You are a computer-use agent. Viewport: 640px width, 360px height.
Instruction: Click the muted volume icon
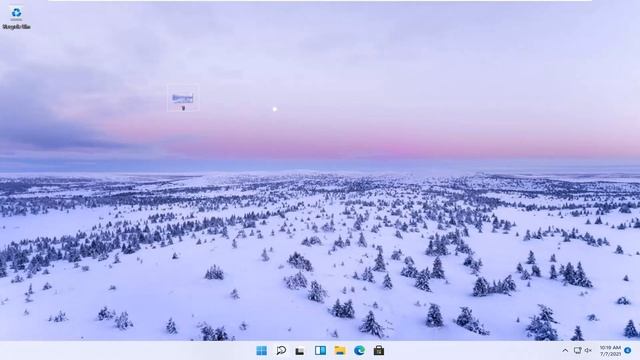point(588,351)
